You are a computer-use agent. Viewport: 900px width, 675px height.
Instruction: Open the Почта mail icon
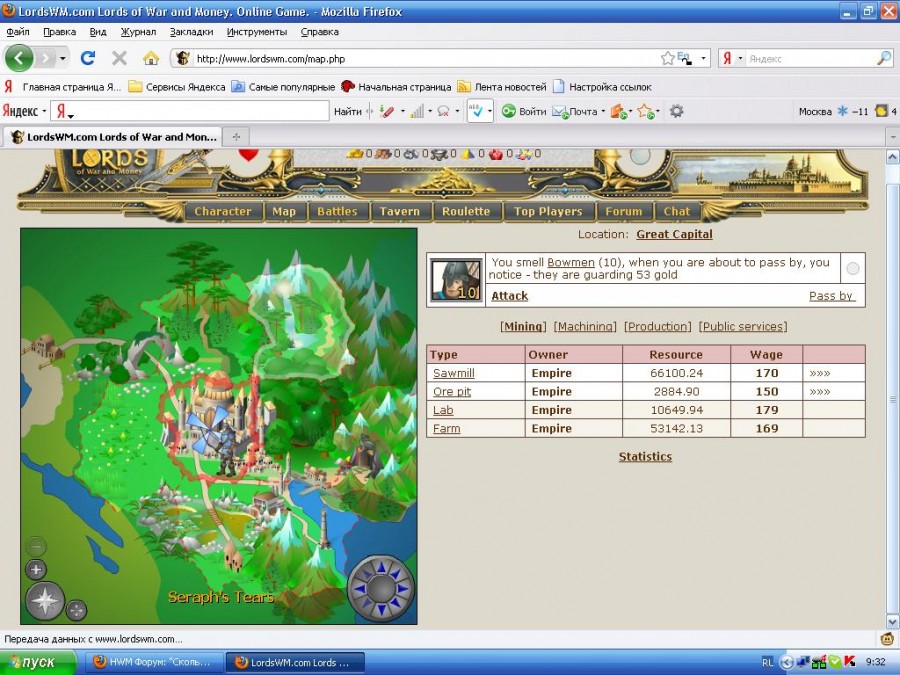click(559, 111)
